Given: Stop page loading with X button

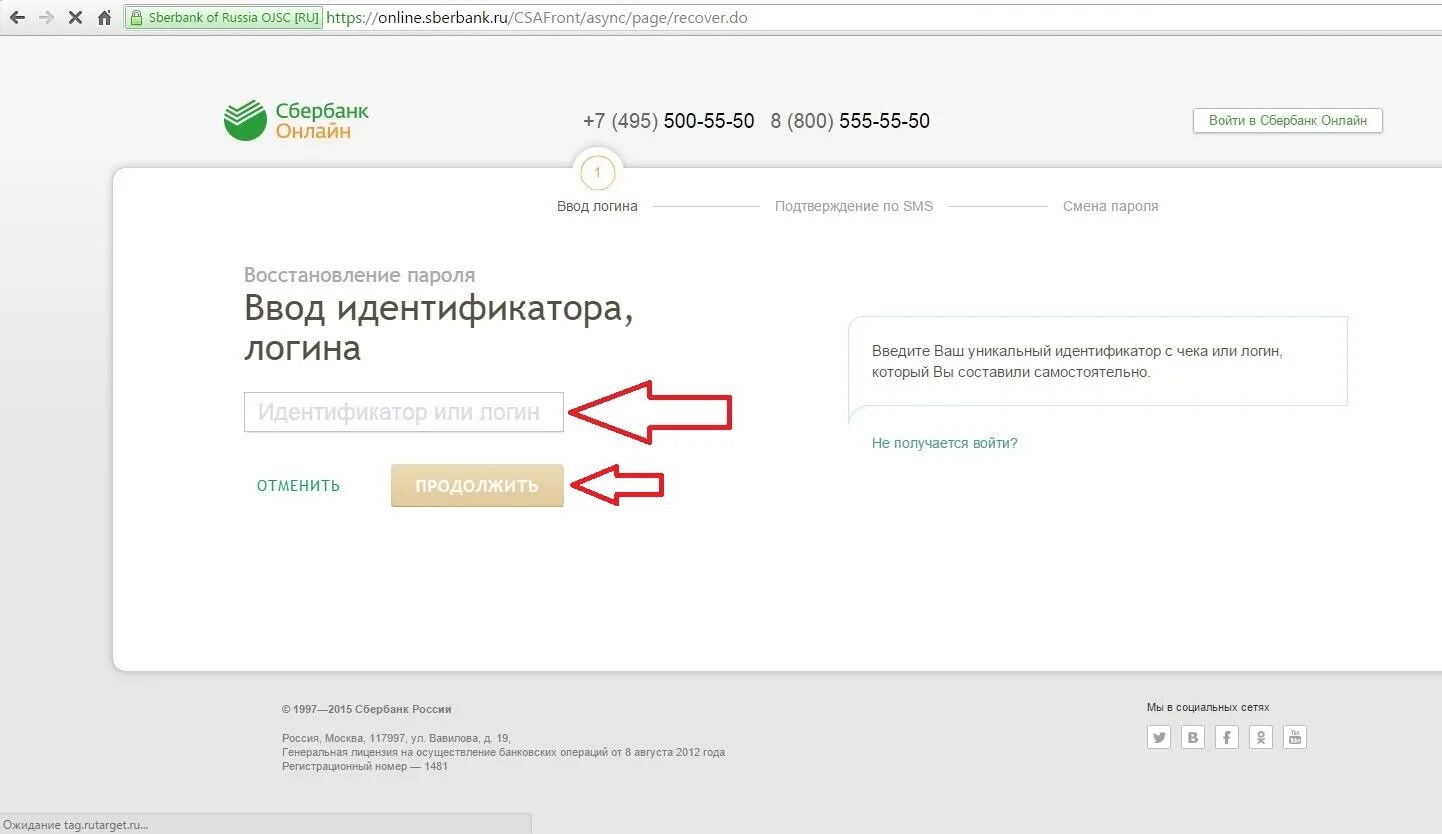Looking at the screenshot, I should pos(75,18).
